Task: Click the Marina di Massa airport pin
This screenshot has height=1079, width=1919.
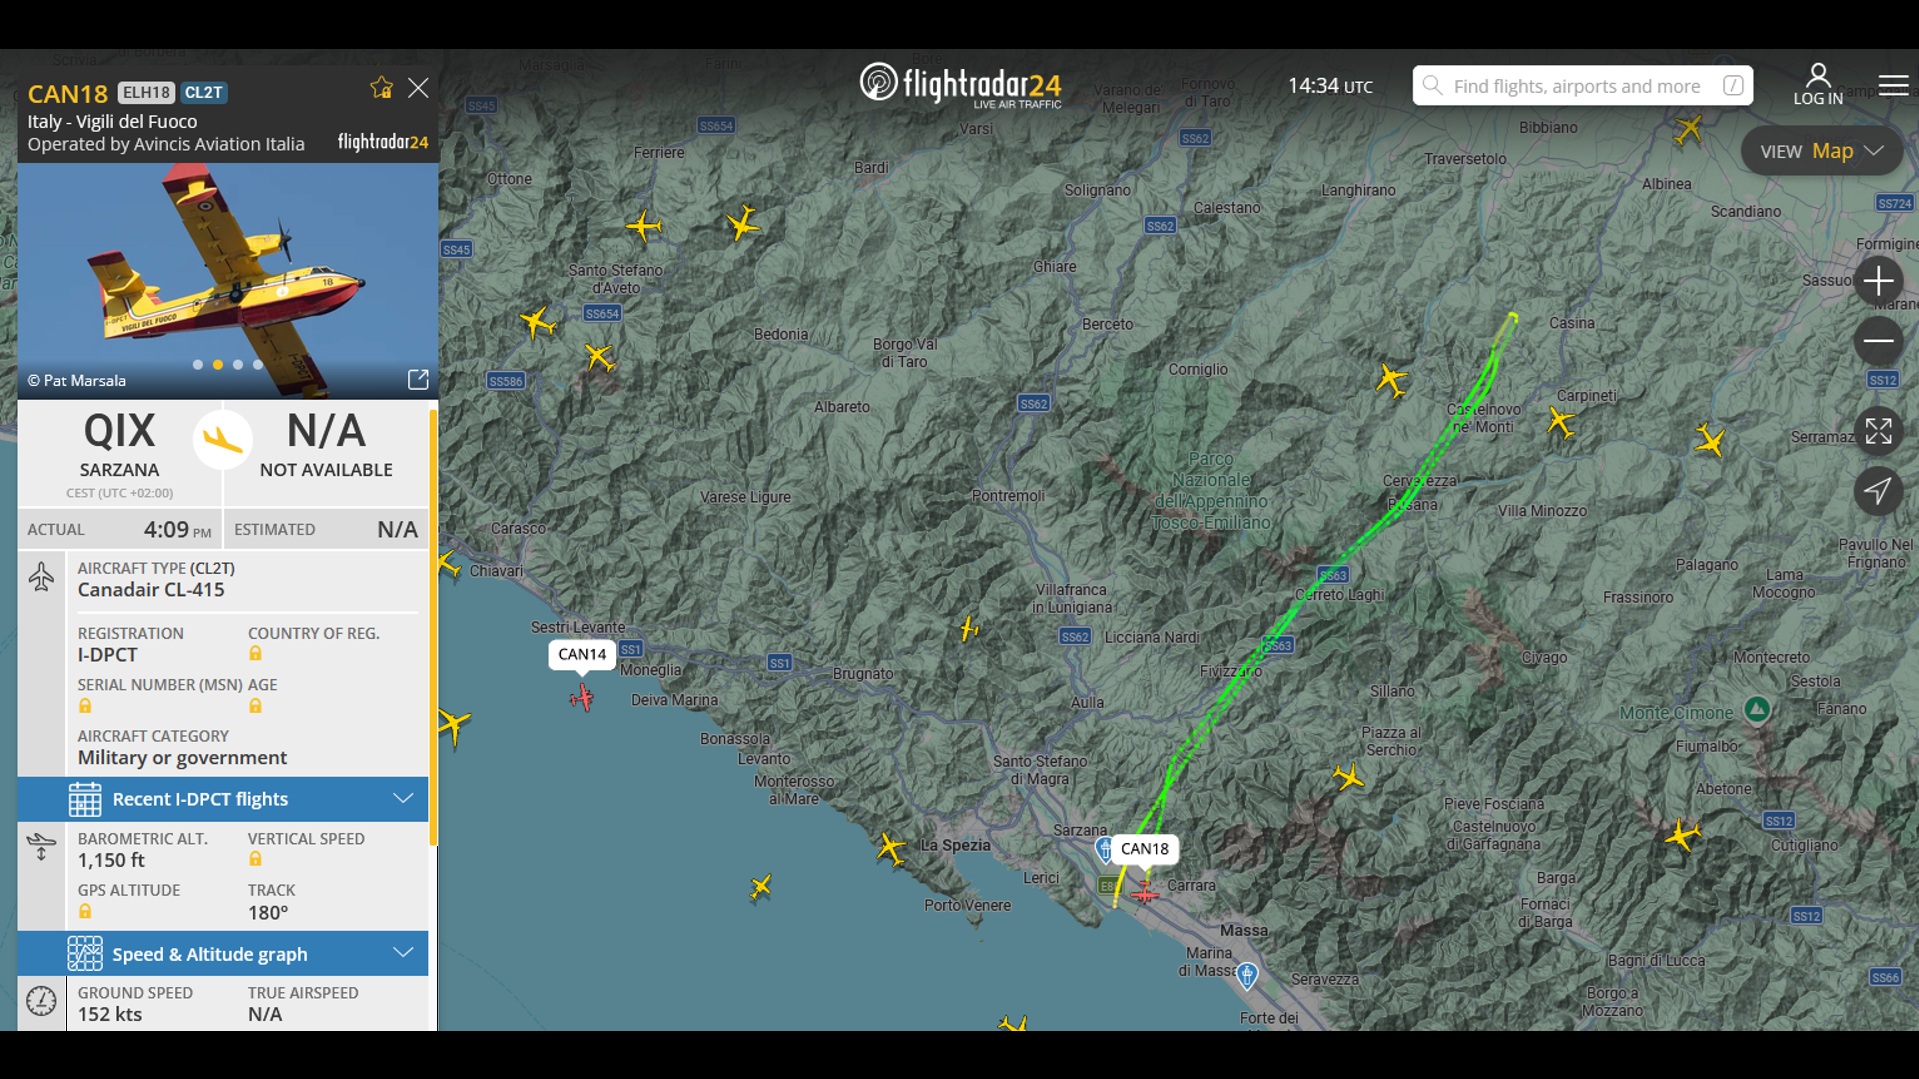Action: coord(1247,976)
